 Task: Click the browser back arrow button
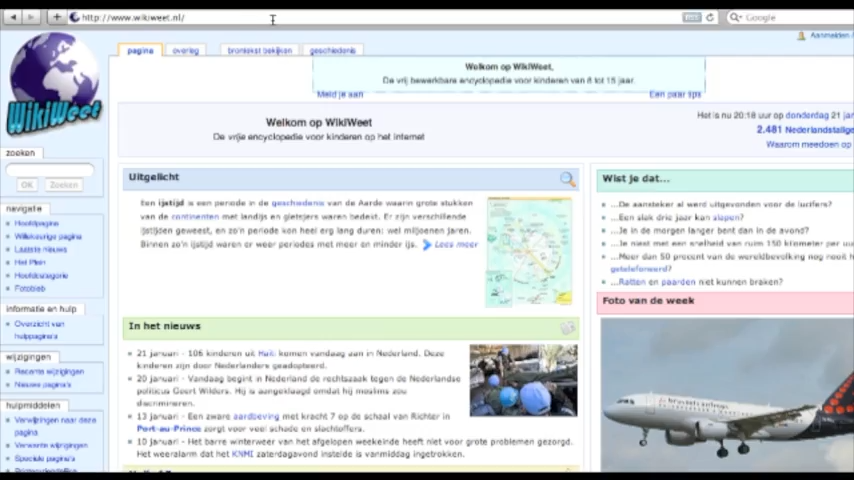[x=13, y=17]
